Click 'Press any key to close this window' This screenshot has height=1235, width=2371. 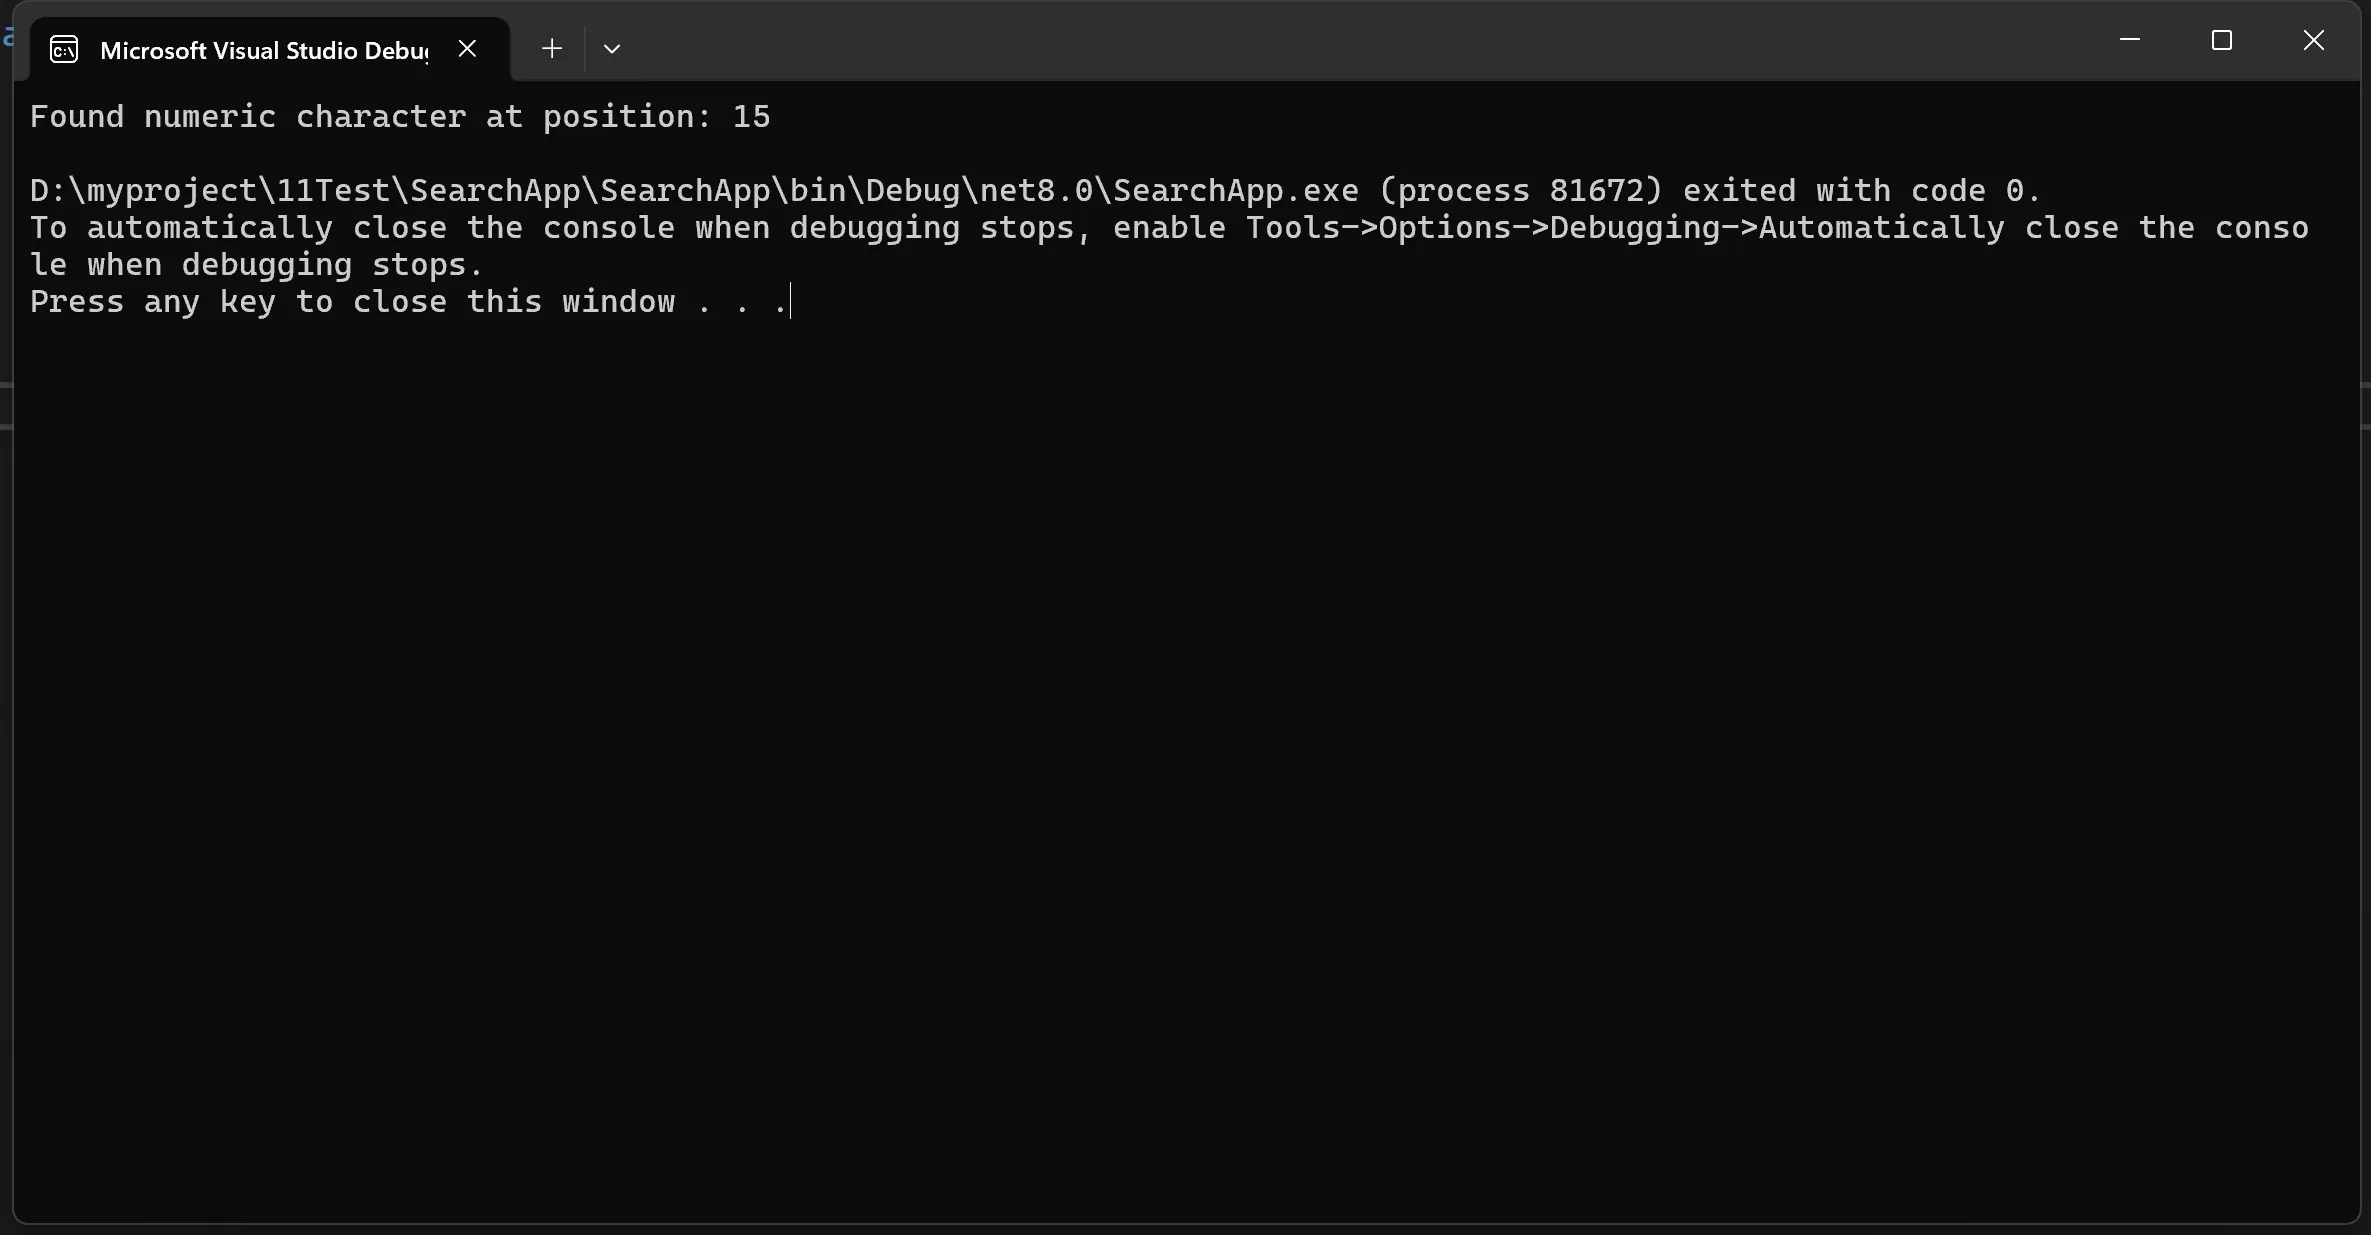(x=352, y=301)
